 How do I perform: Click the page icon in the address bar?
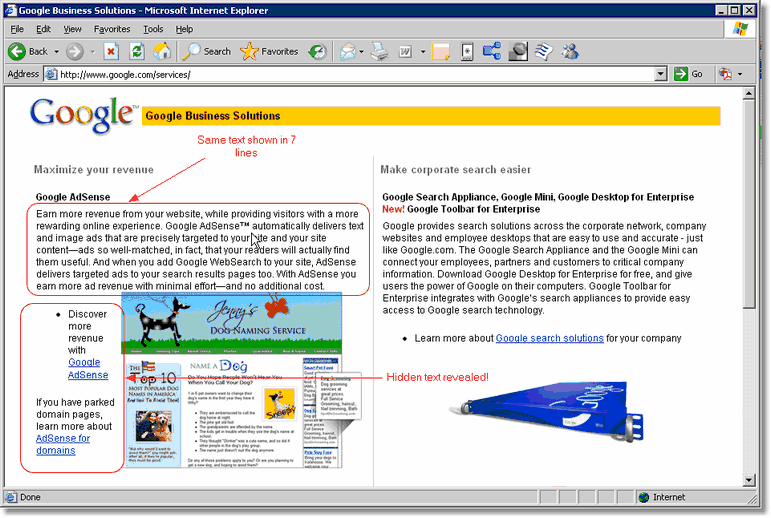pos(51,74)
